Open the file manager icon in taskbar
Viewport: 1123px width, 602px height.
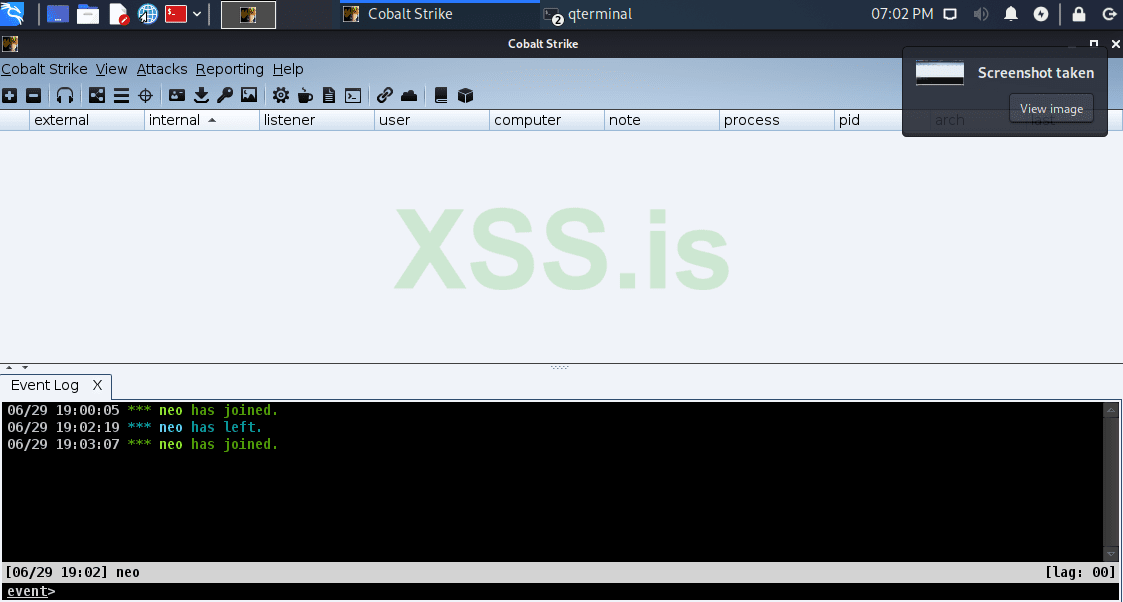coord(87,14)
